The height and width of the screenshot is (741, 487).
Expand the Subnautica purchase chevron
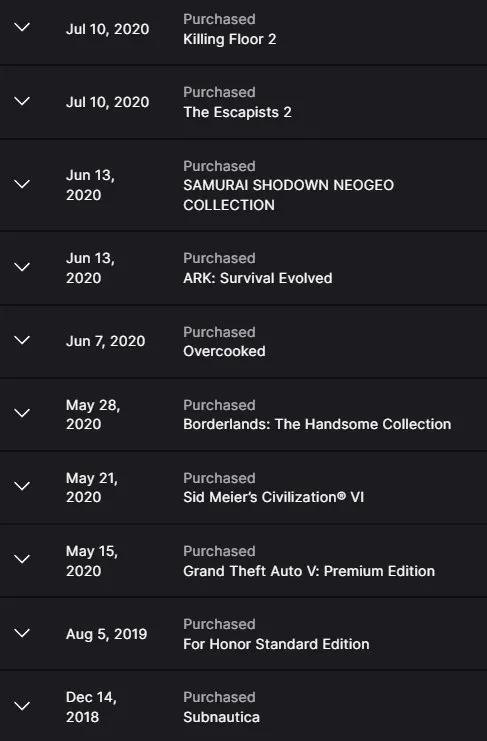(22, 707)
